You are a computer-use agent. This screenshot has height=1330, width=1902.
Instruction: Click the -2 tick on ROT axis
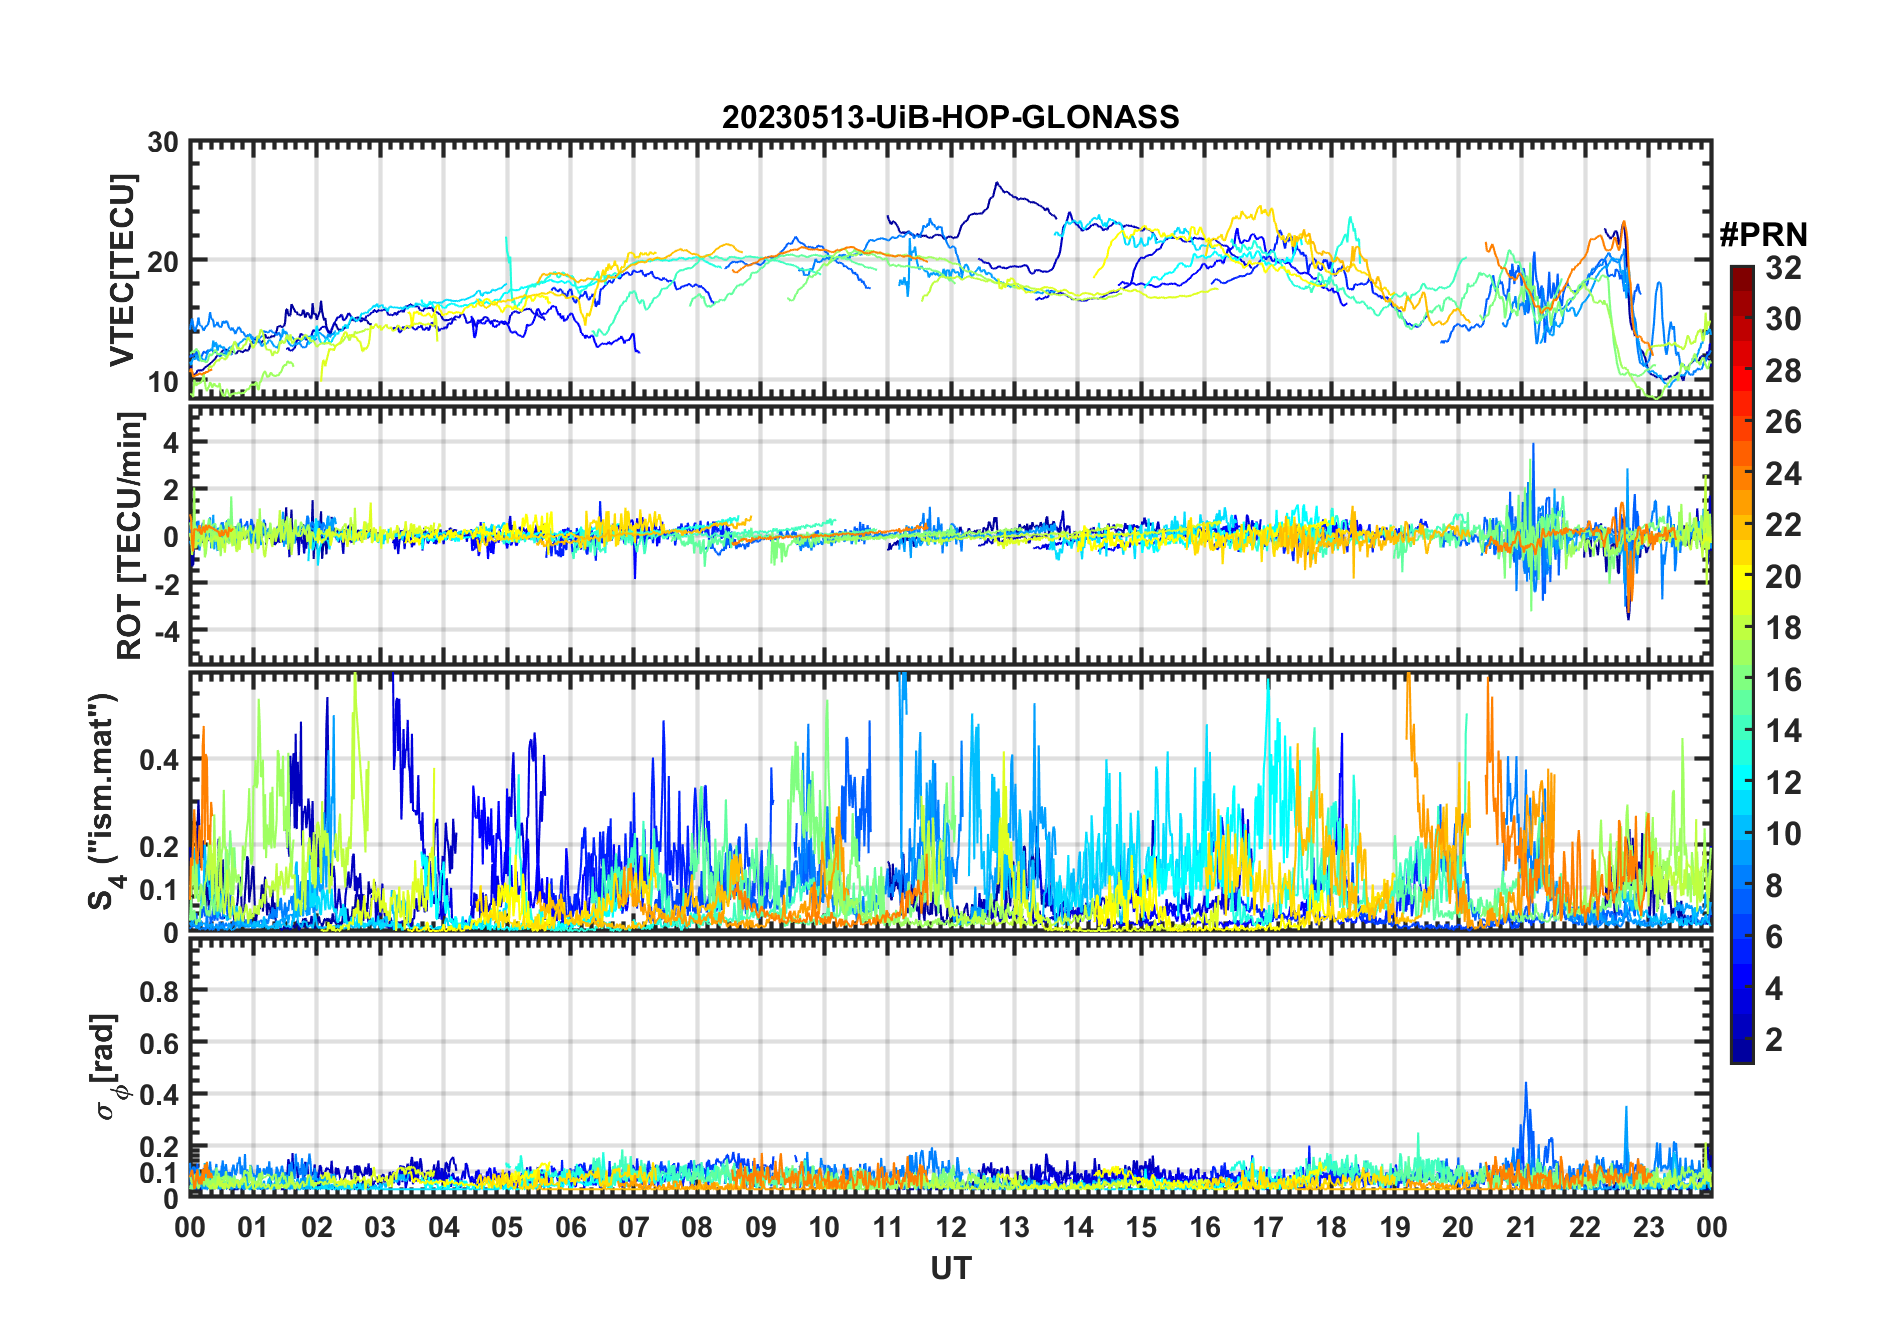pos(166,583)
